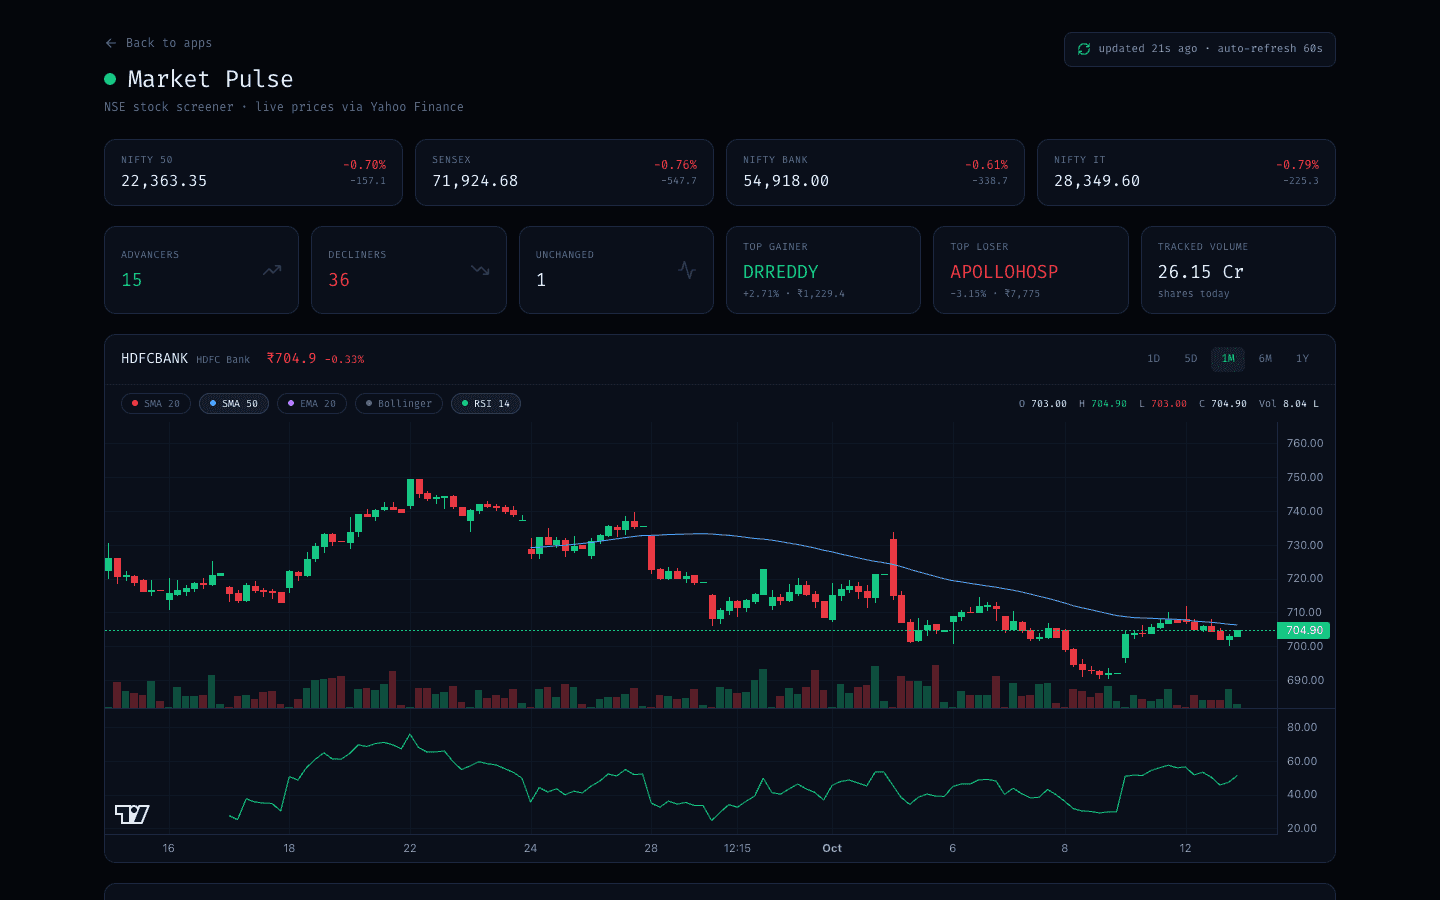
Task: Open the SENSEX index card
Action: click(564, 173)
